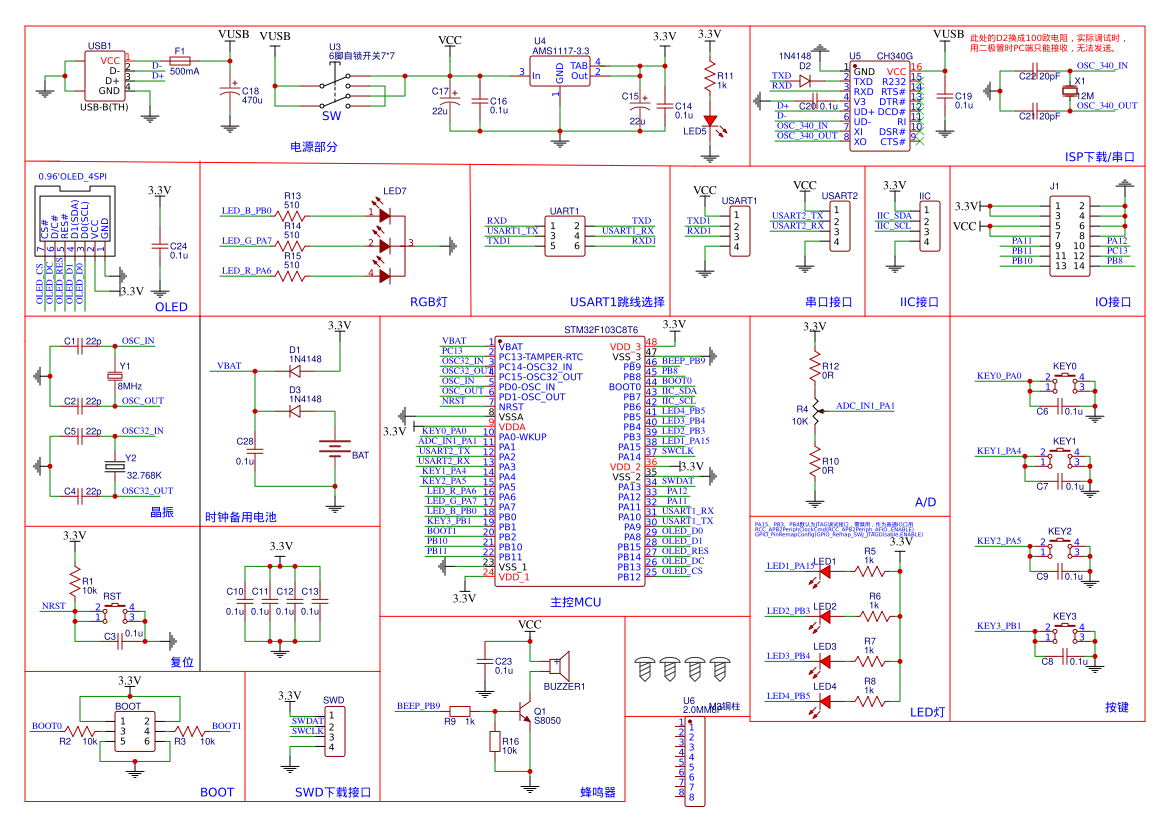This screenshot has width=1169, height=828.
Task: Click the first M3 copper pillar screw
Action: tap(644, 669)
